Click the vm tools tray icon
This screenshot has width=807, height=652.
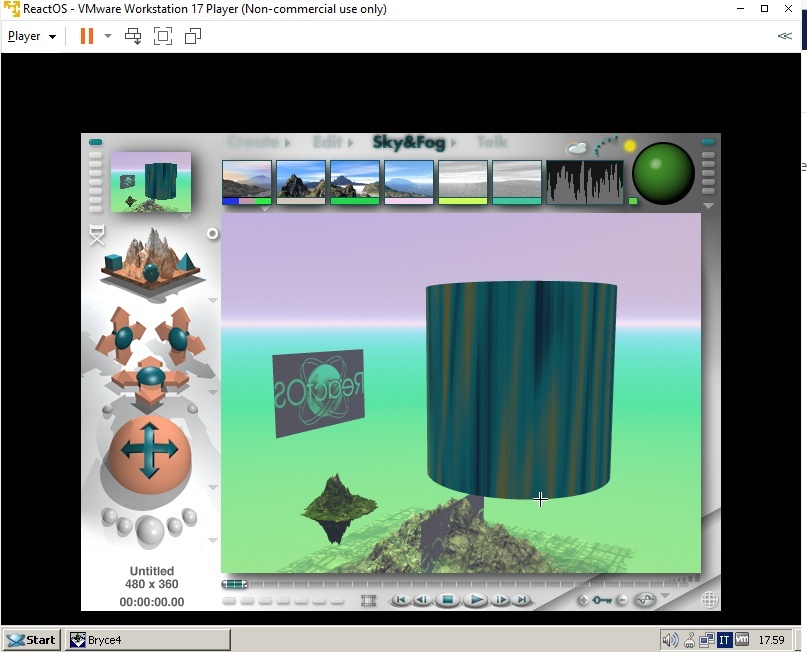point(742,639)
